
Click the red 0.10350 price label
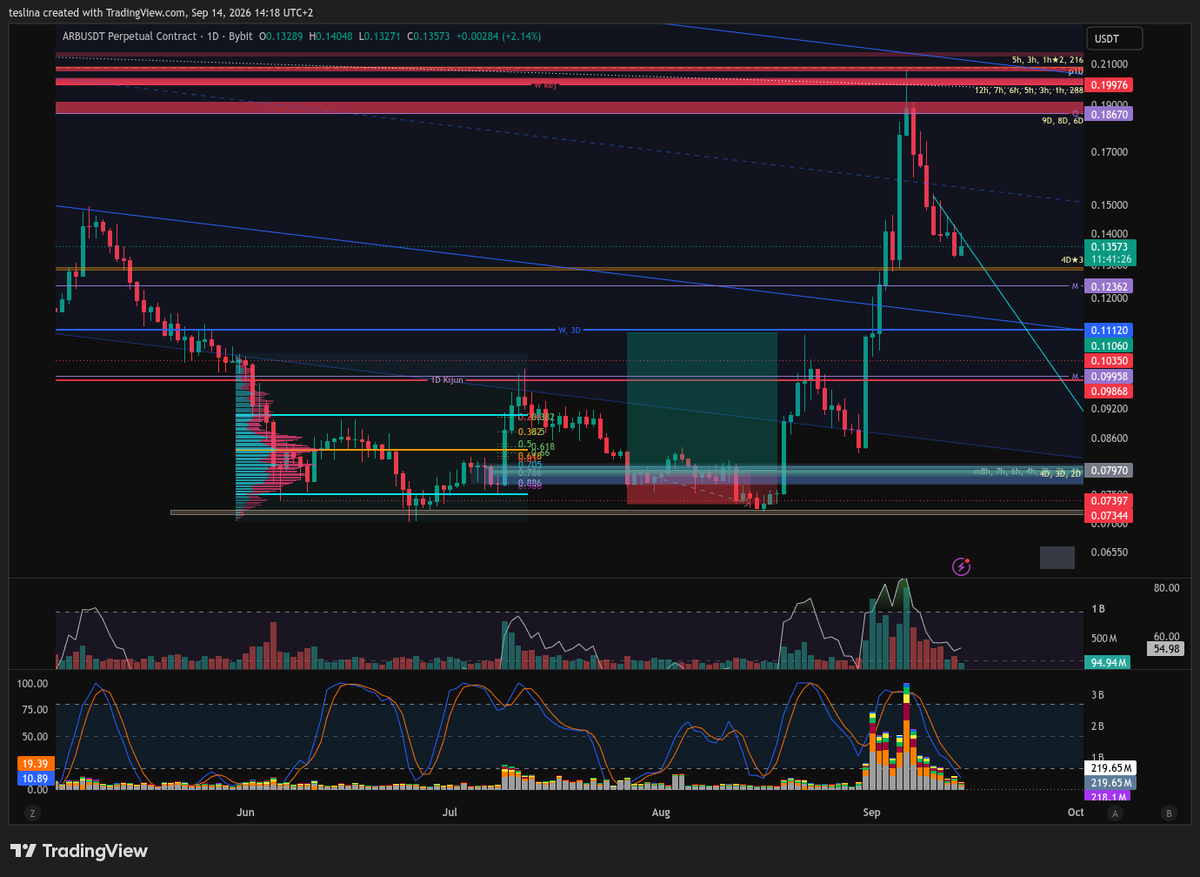click(x=1110, y=360)
